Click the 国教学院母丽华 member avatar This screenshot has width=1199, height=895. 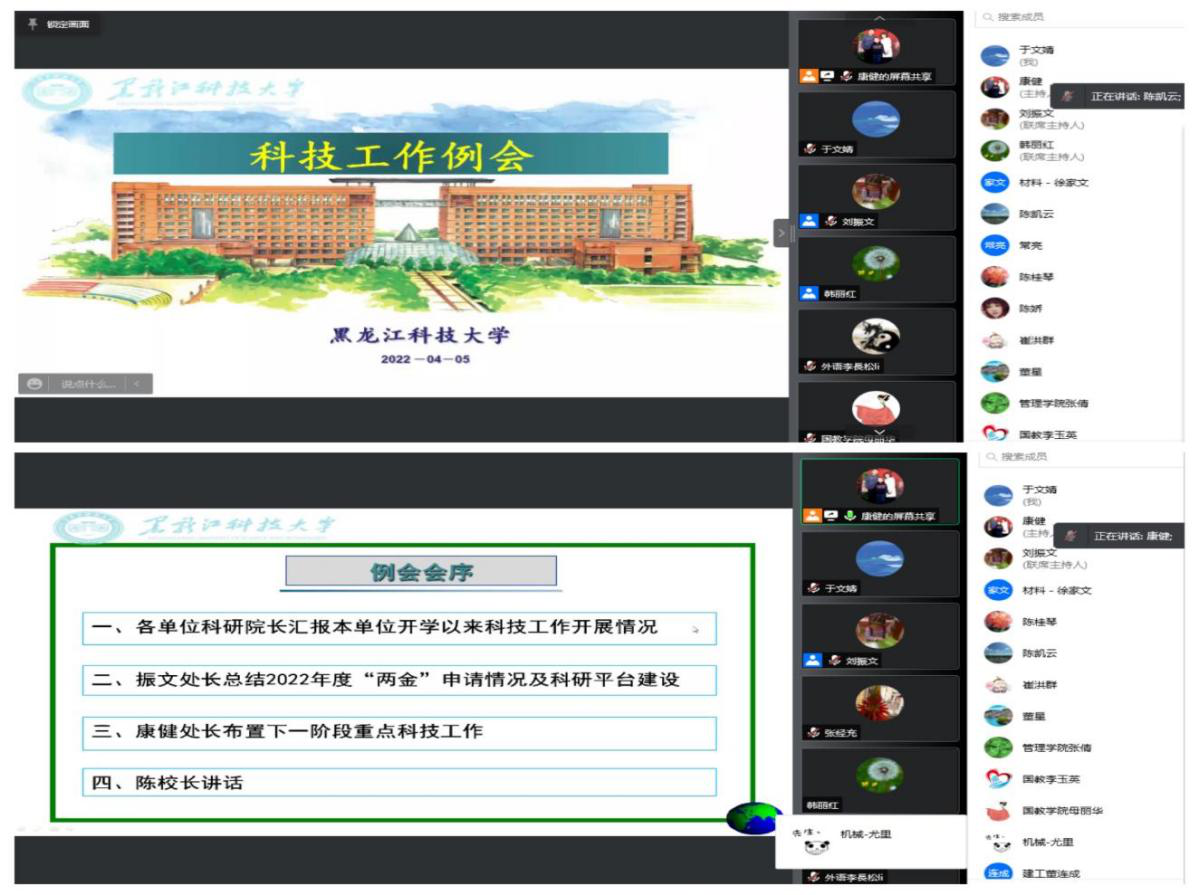pos(997,810)
